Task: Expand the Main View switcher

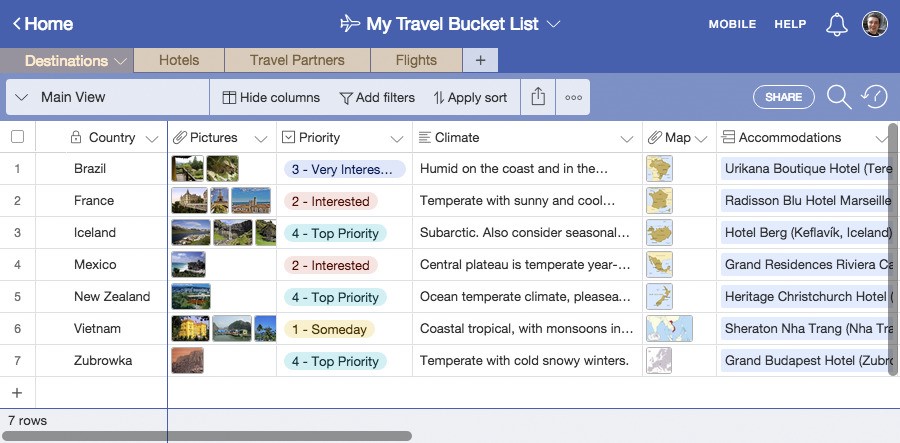Action: point(22,98)
